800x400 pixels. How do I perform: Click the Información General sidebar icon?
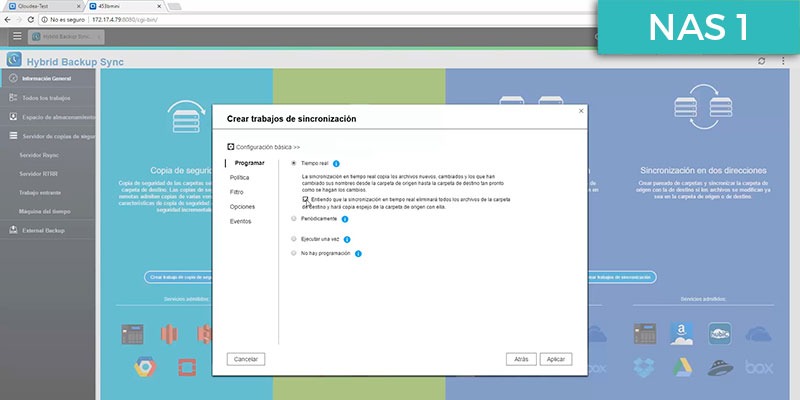(14, 79)
